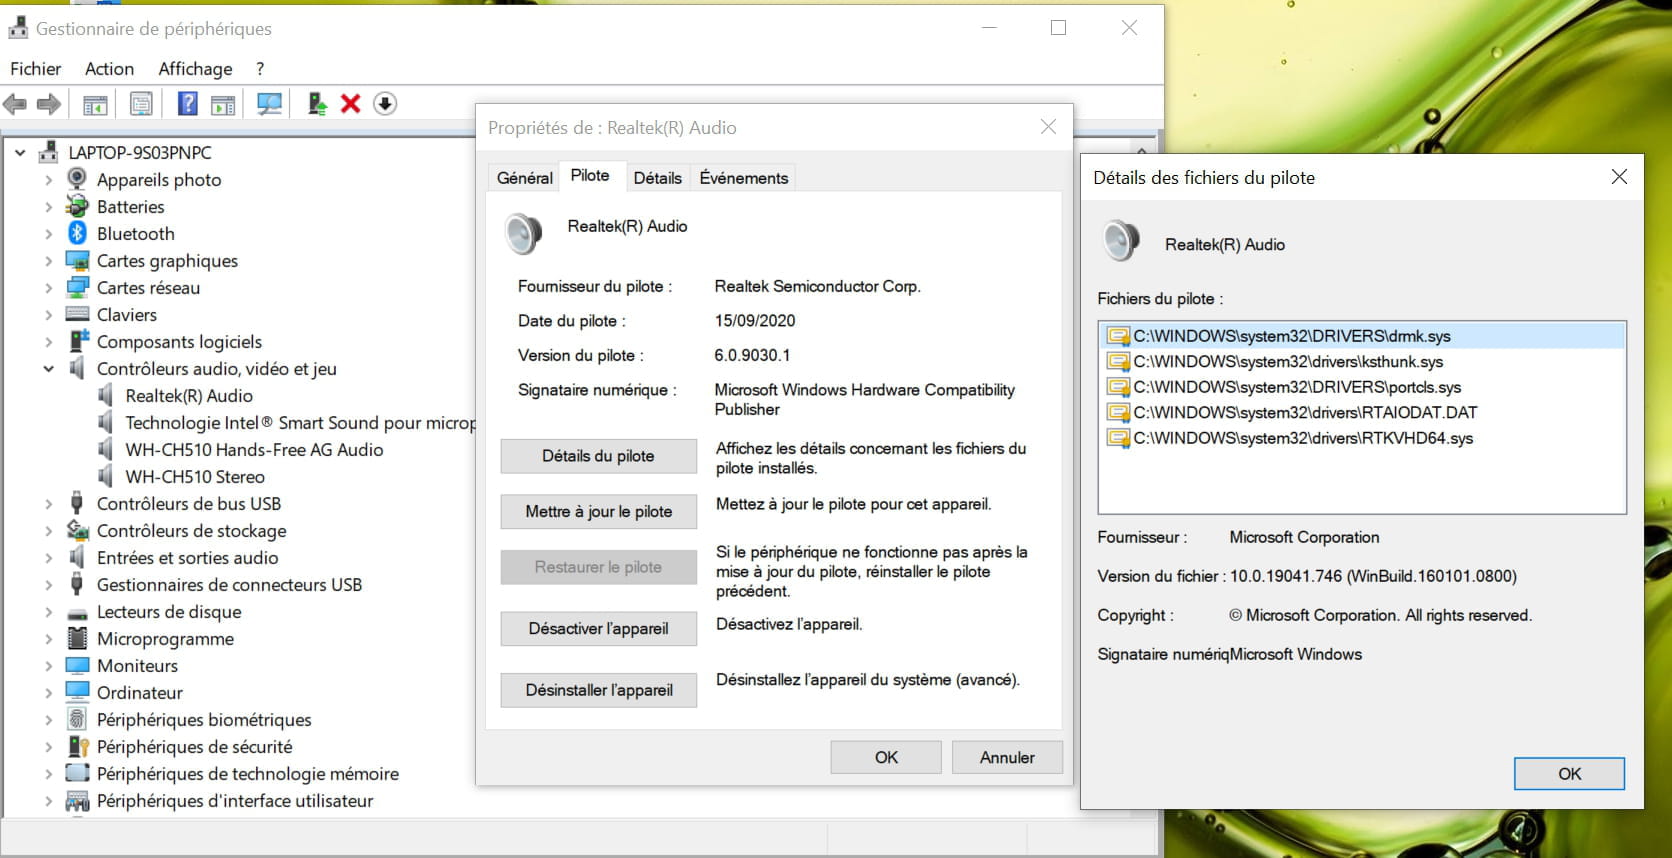Click the LAPTOP-9S03PNPC computer icon
This screenshot has width=1672, height=858.
(x=48, y=152)
